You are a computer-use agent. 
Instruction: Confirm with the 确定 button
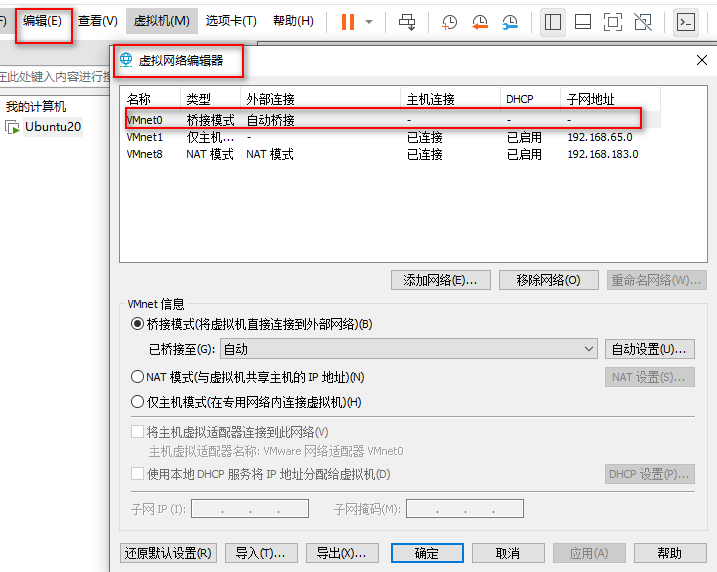pos(427,553)
